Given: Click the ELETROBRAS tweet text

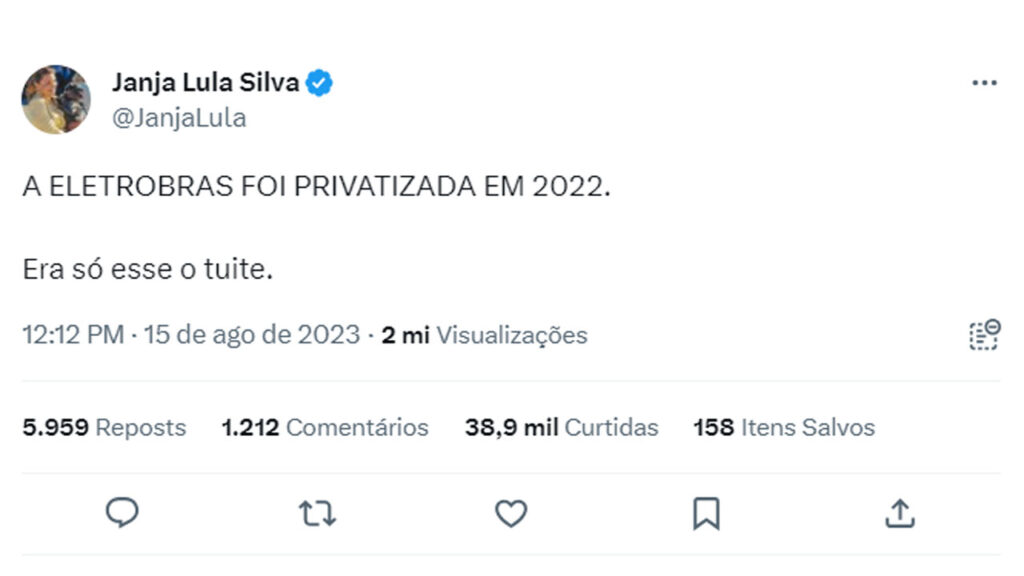Looking at the screenshot, I should point(315,188).
